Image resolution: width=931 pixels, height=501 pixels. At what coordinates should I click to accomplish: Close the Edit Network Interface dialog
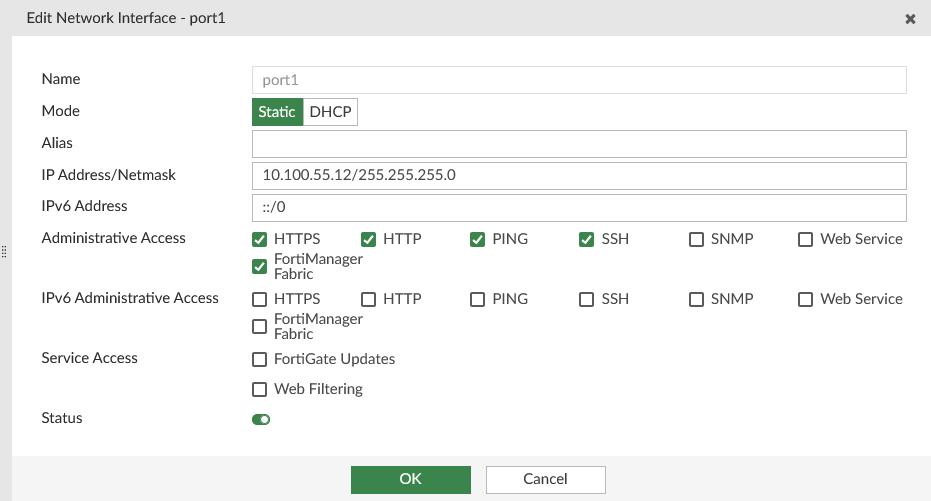pos(910,19)
